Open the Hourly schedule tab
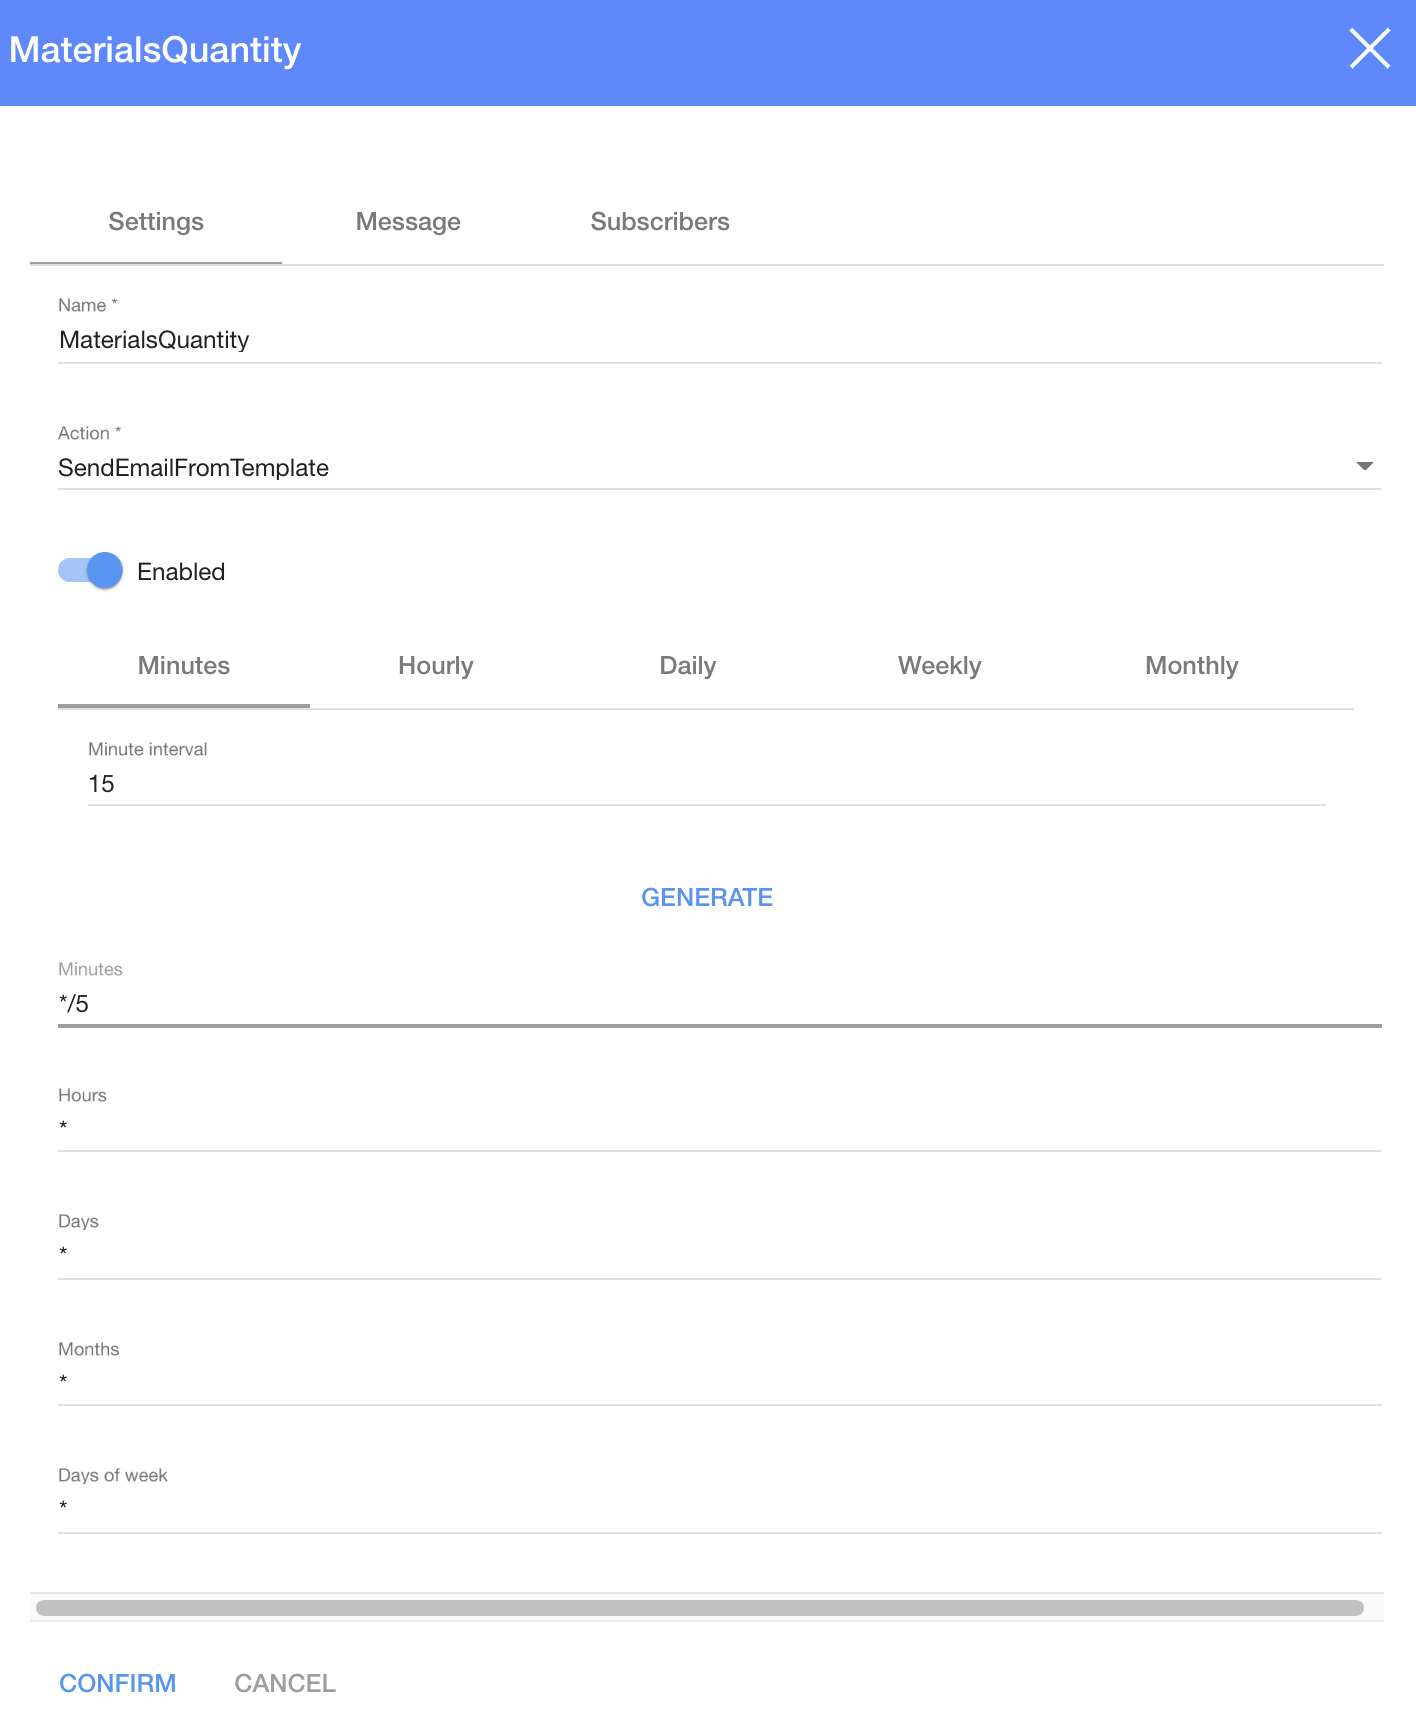 [436, 666]
